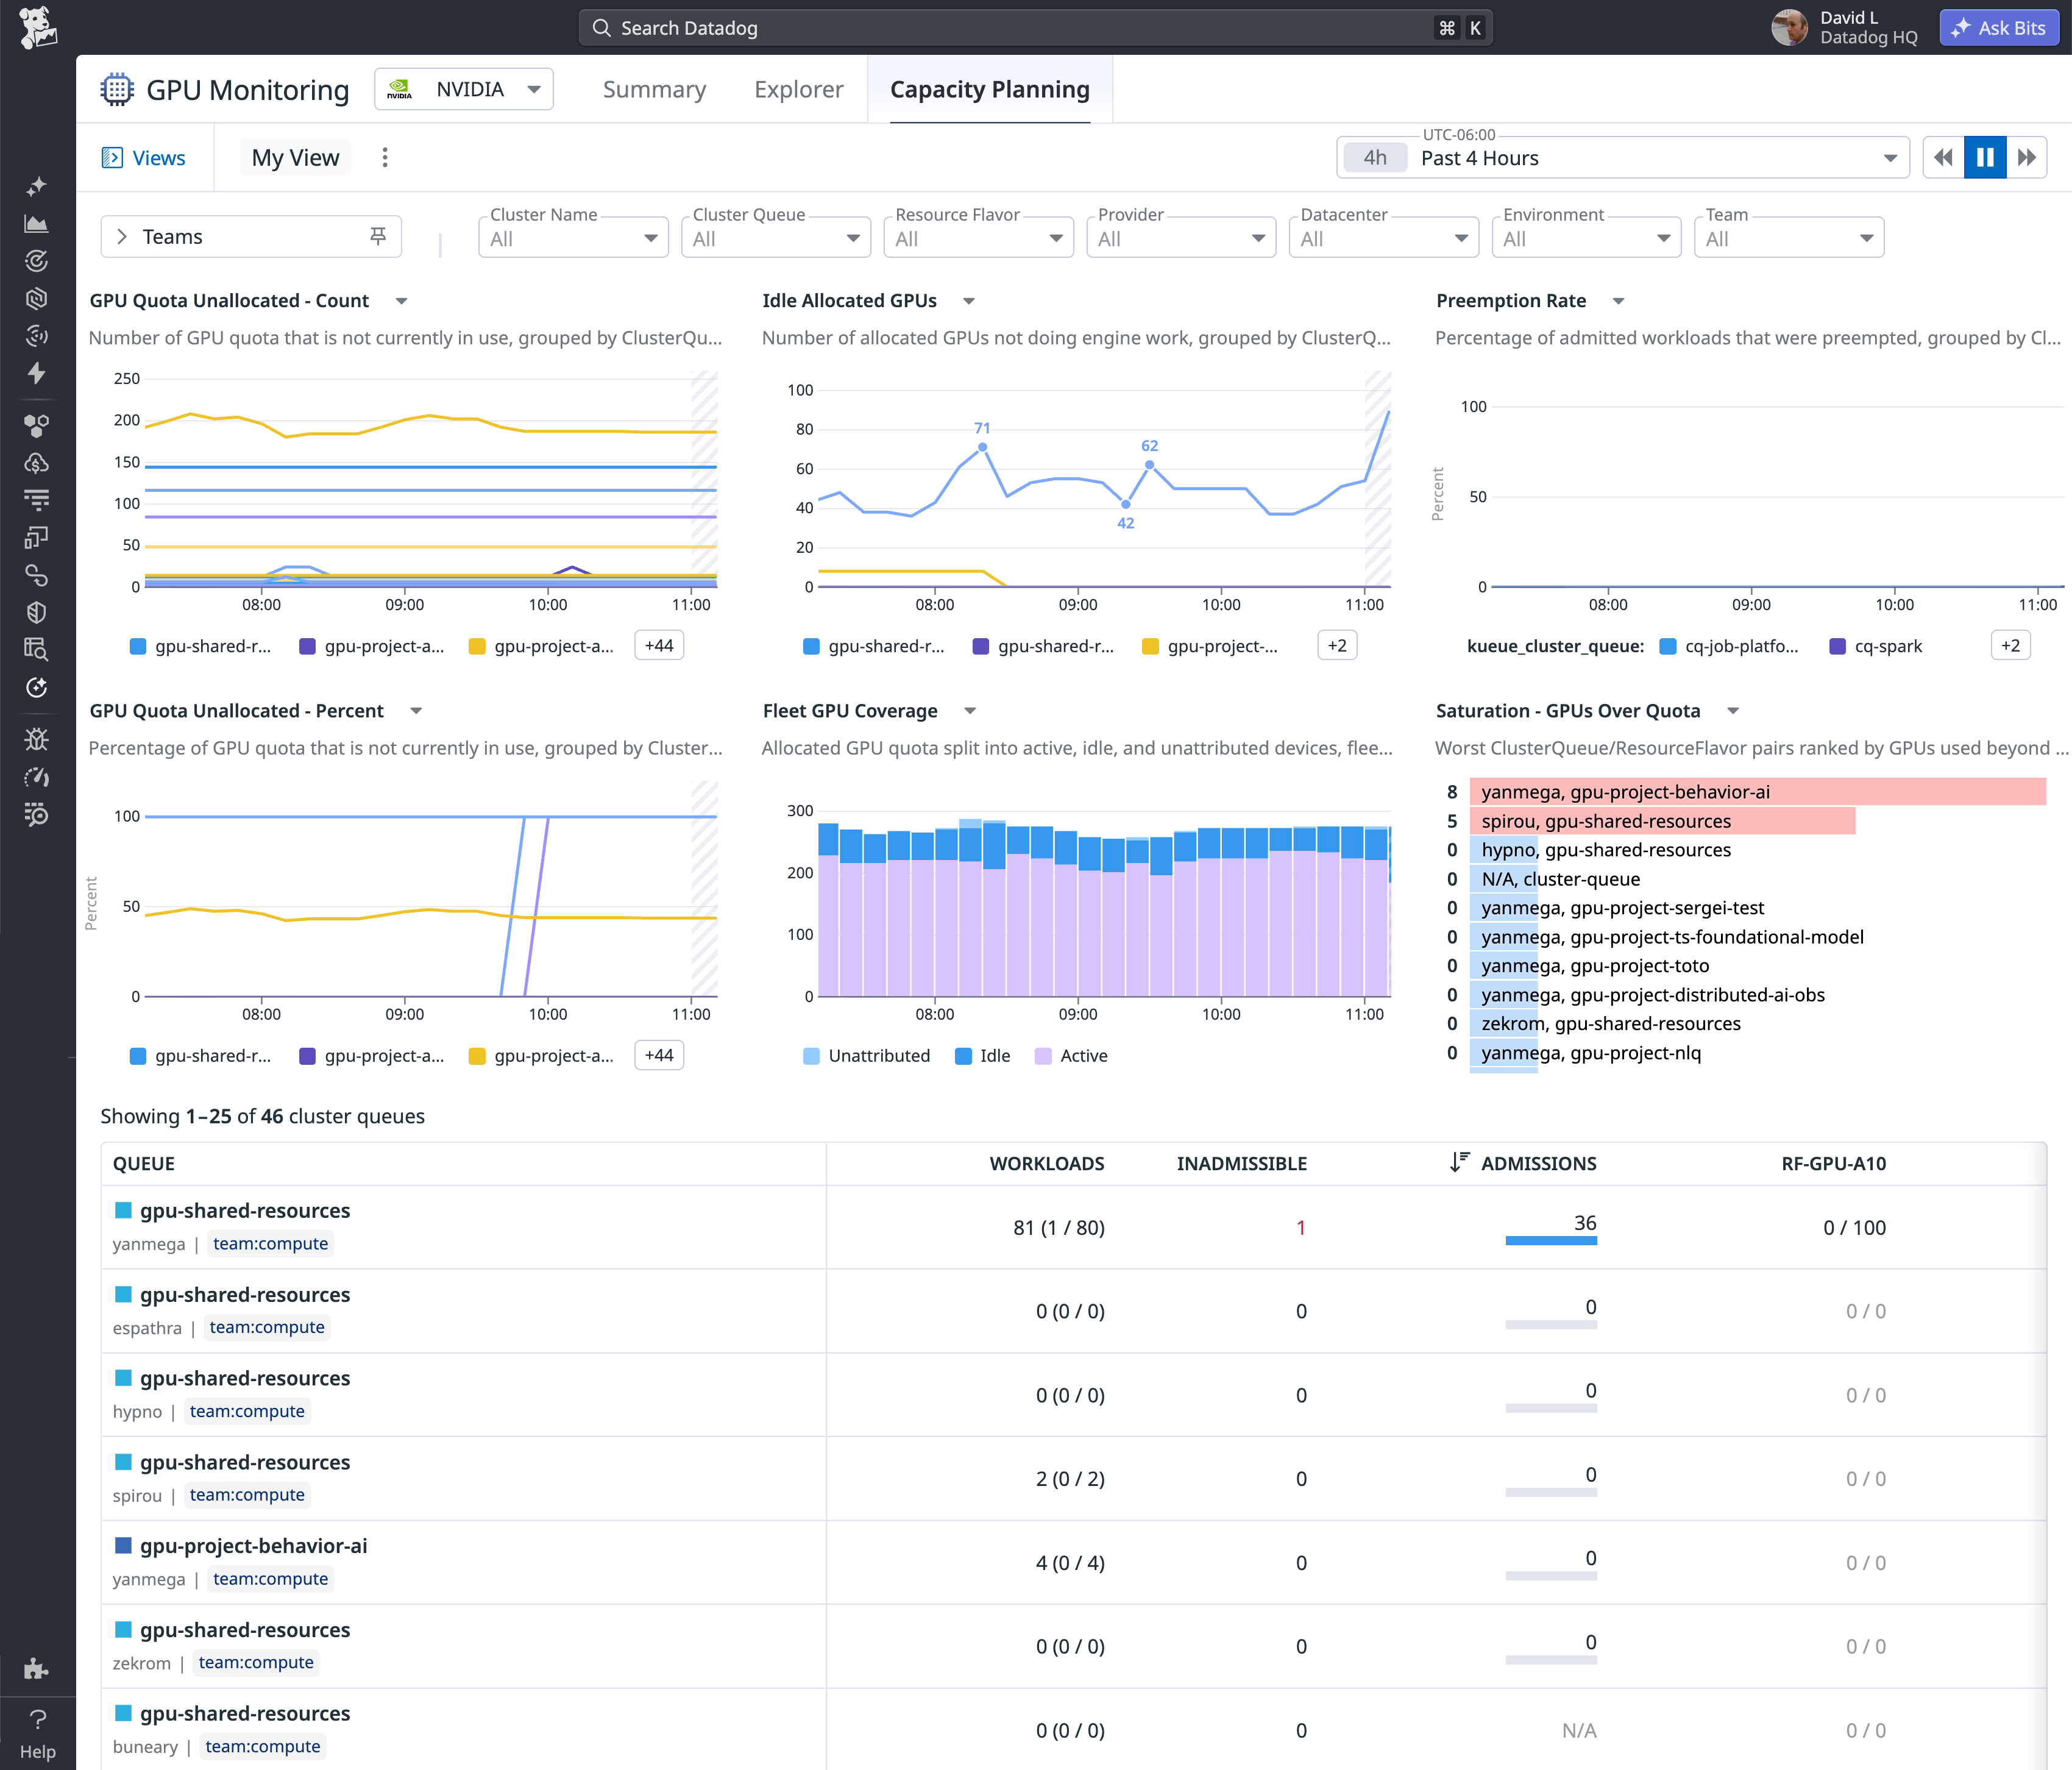
Task: Click the pin icon in the Teams box
Action: pos(378,236)
